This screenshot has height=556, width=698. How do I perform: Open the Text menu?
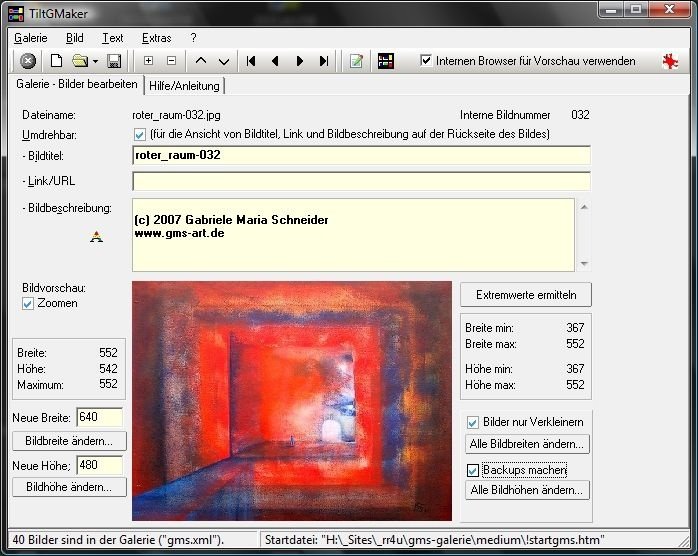[x=113, y=38]
